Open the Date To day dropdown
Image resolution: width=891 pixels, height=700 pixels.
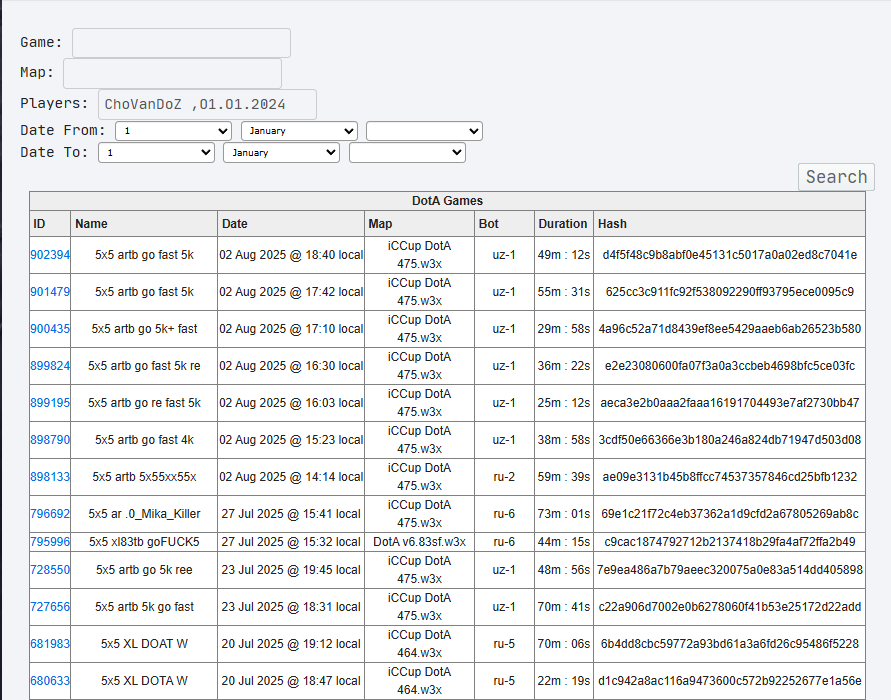(x=156, y=152)
